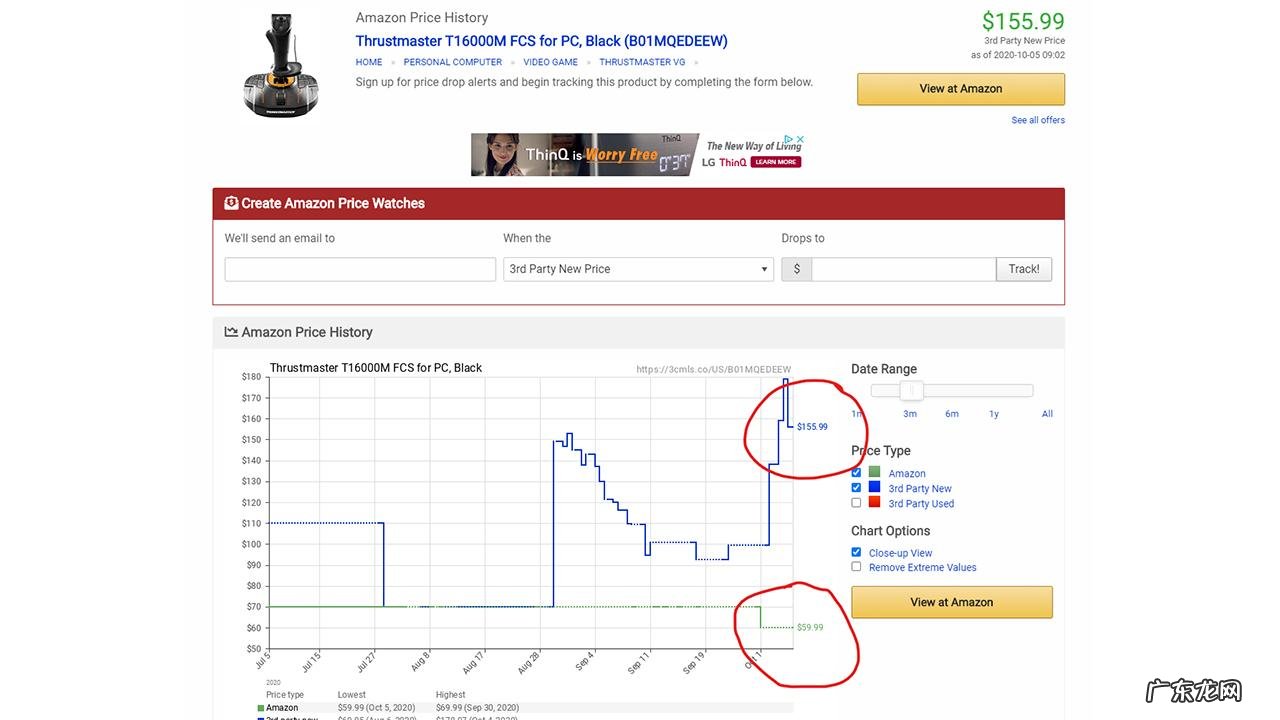Click the lower View at Amazon button
Viewport: 1280px width, 720px height.
tap(952, 602)
